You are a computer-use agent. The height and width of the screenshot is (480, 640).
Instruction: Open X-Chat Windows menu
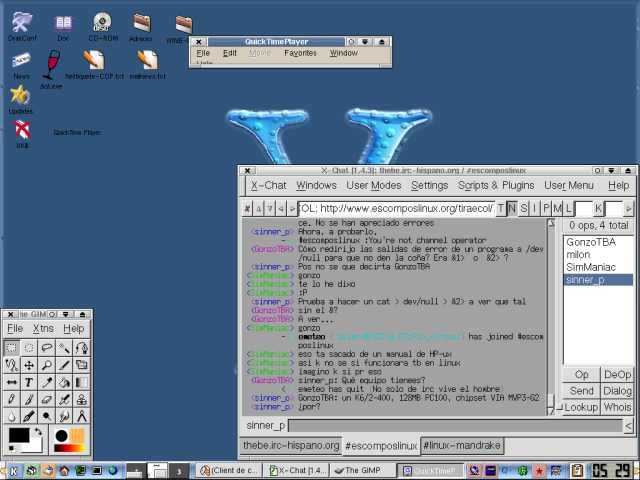316,185
